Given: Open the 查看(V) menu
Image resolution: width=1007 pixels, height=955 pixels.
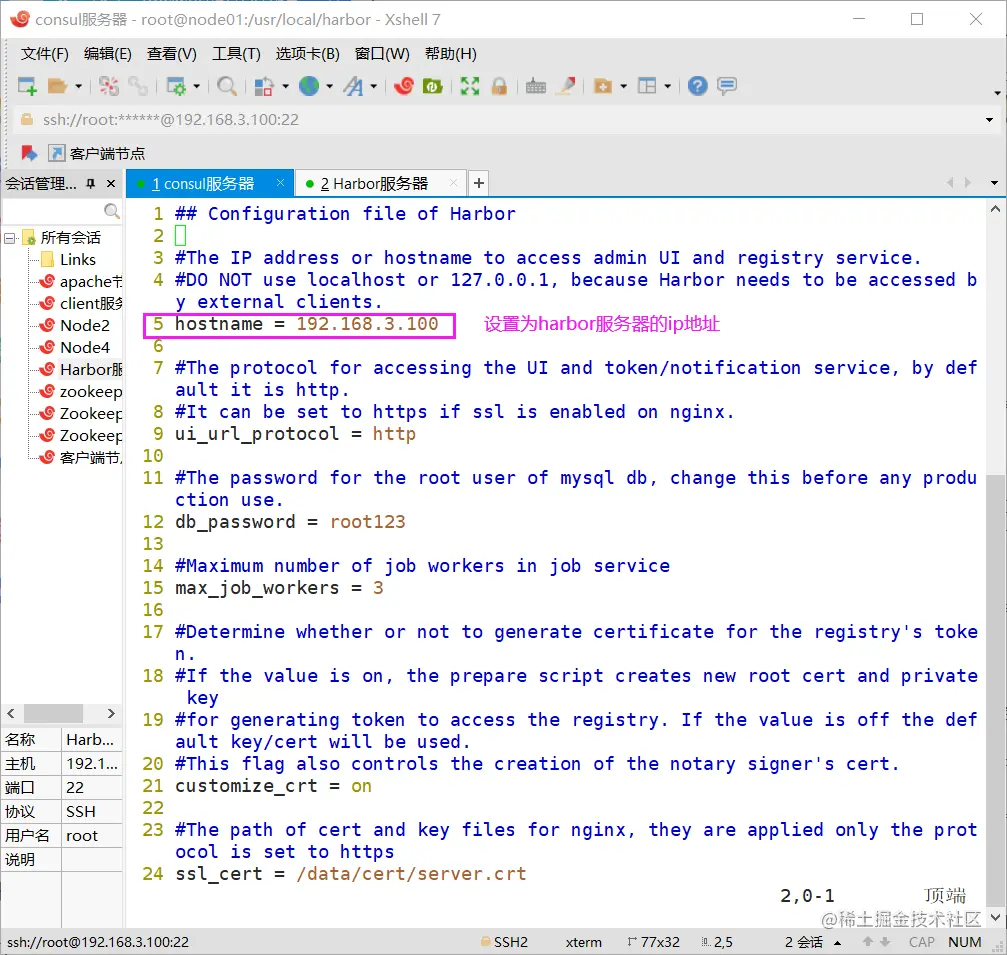Looking at the screenshot, I should tap(171, 54).
